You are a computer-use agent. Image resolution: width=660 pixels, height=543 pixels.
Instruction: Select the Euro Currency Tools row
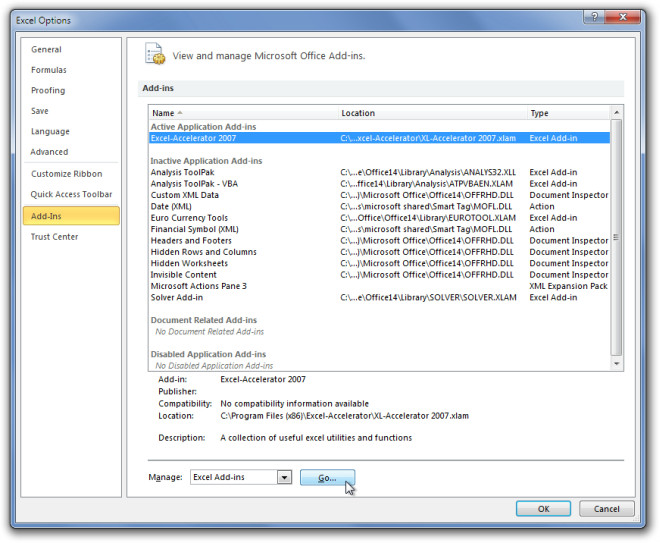(379, 218)
